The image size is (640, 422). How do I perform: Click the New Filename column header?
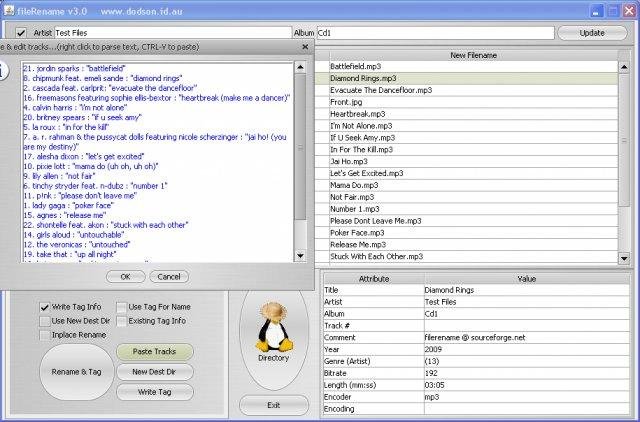472,56
